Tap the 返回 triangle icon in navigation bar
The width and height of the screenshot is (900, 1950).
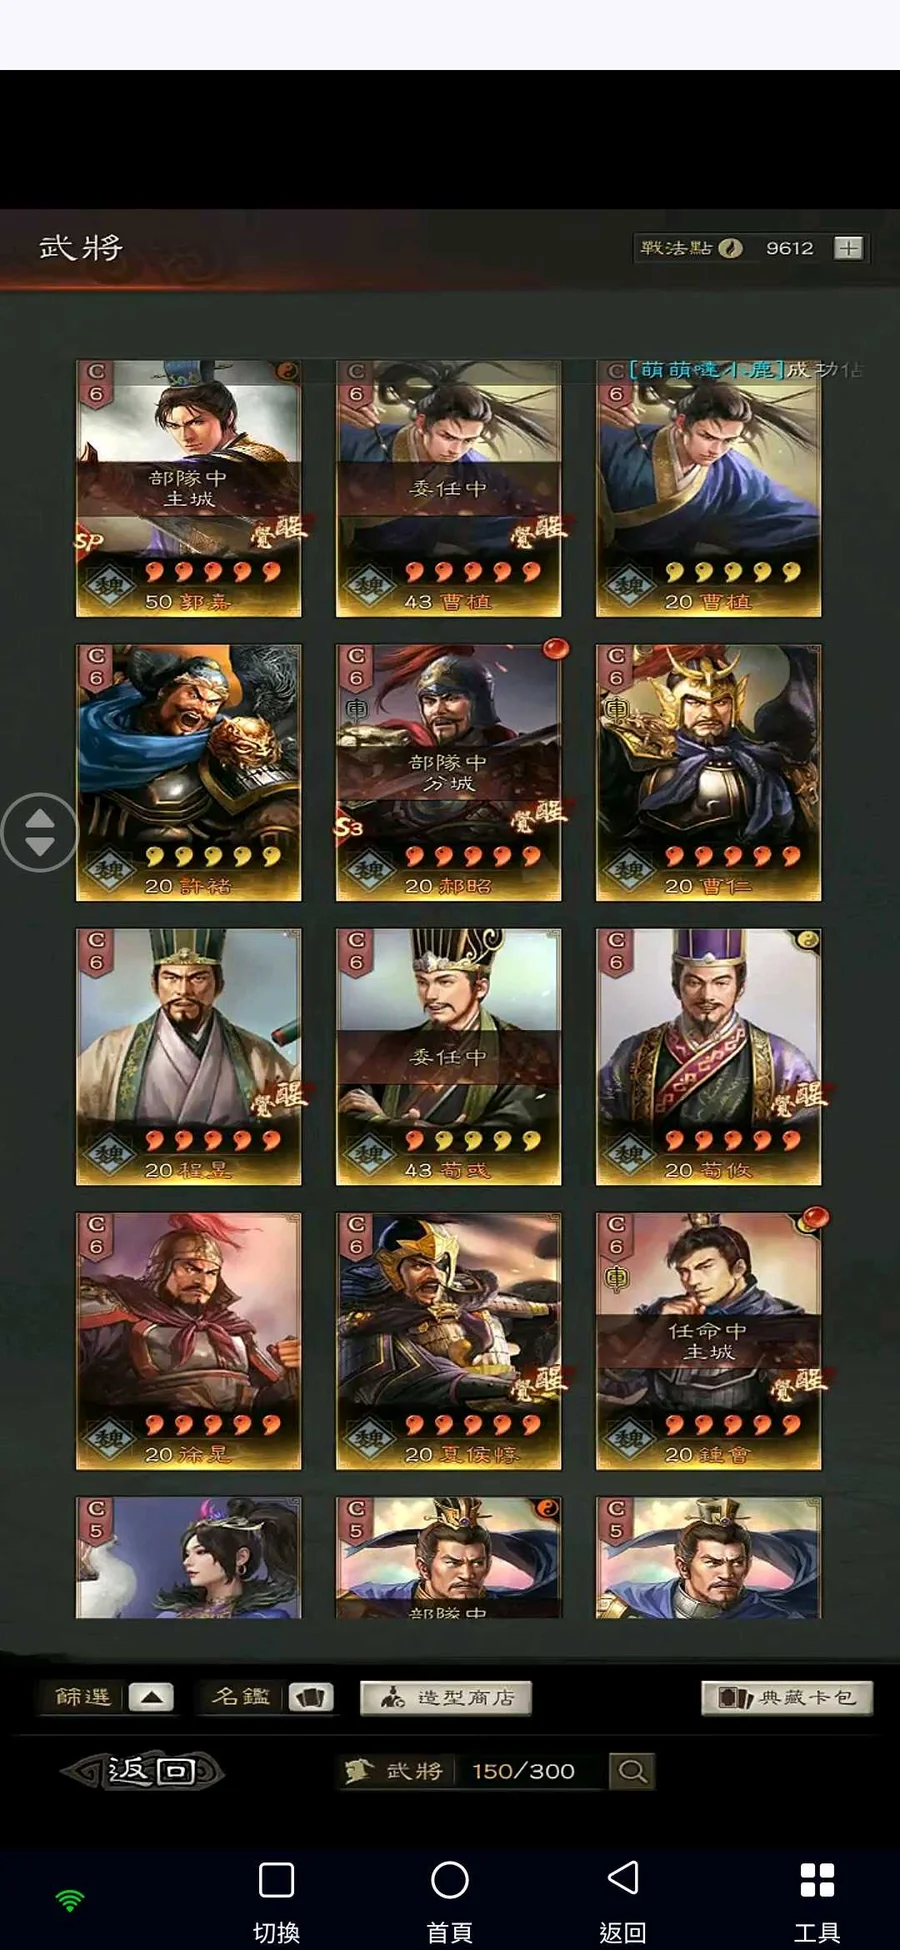pyautogui.click(x=623, y=1878)
